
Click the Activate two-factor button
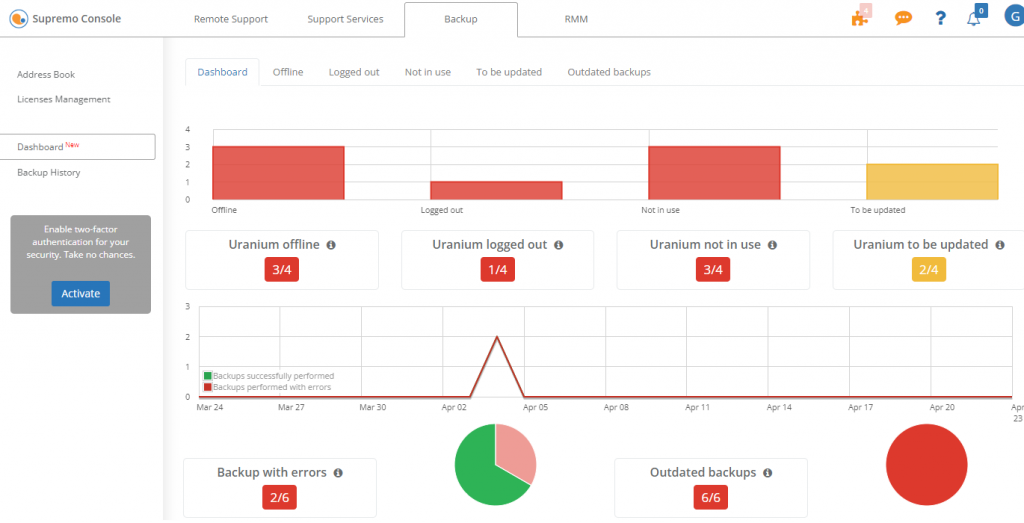(81, 294)
